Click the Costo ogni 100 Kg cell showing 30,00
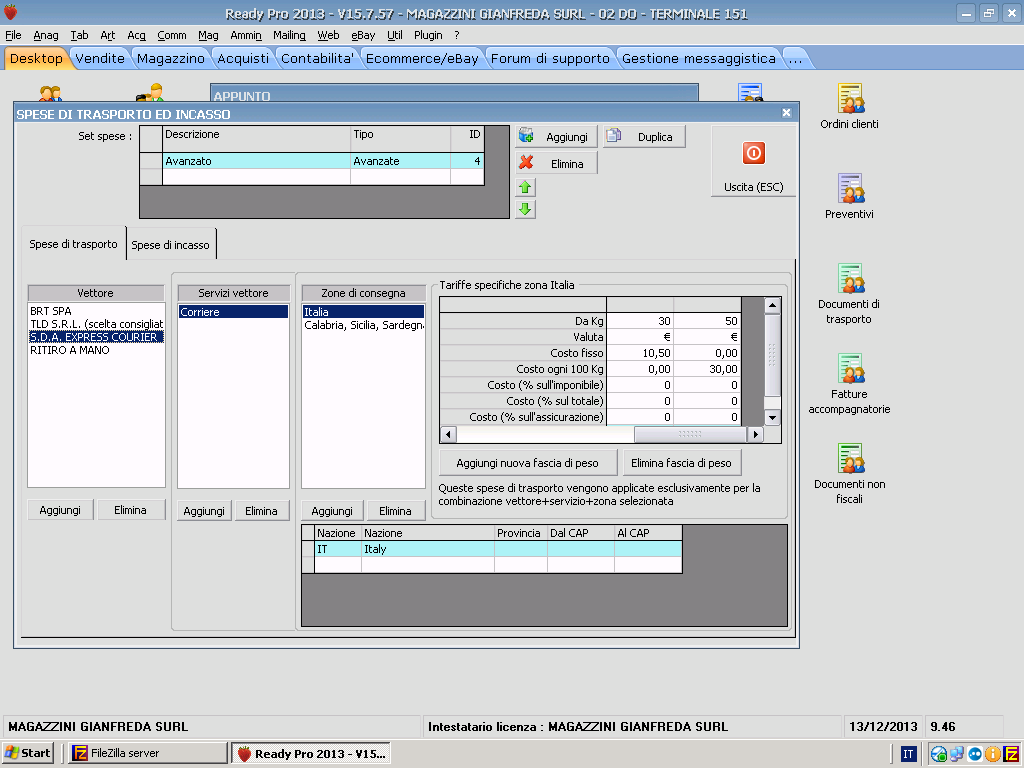 click(x=707, y=369)
